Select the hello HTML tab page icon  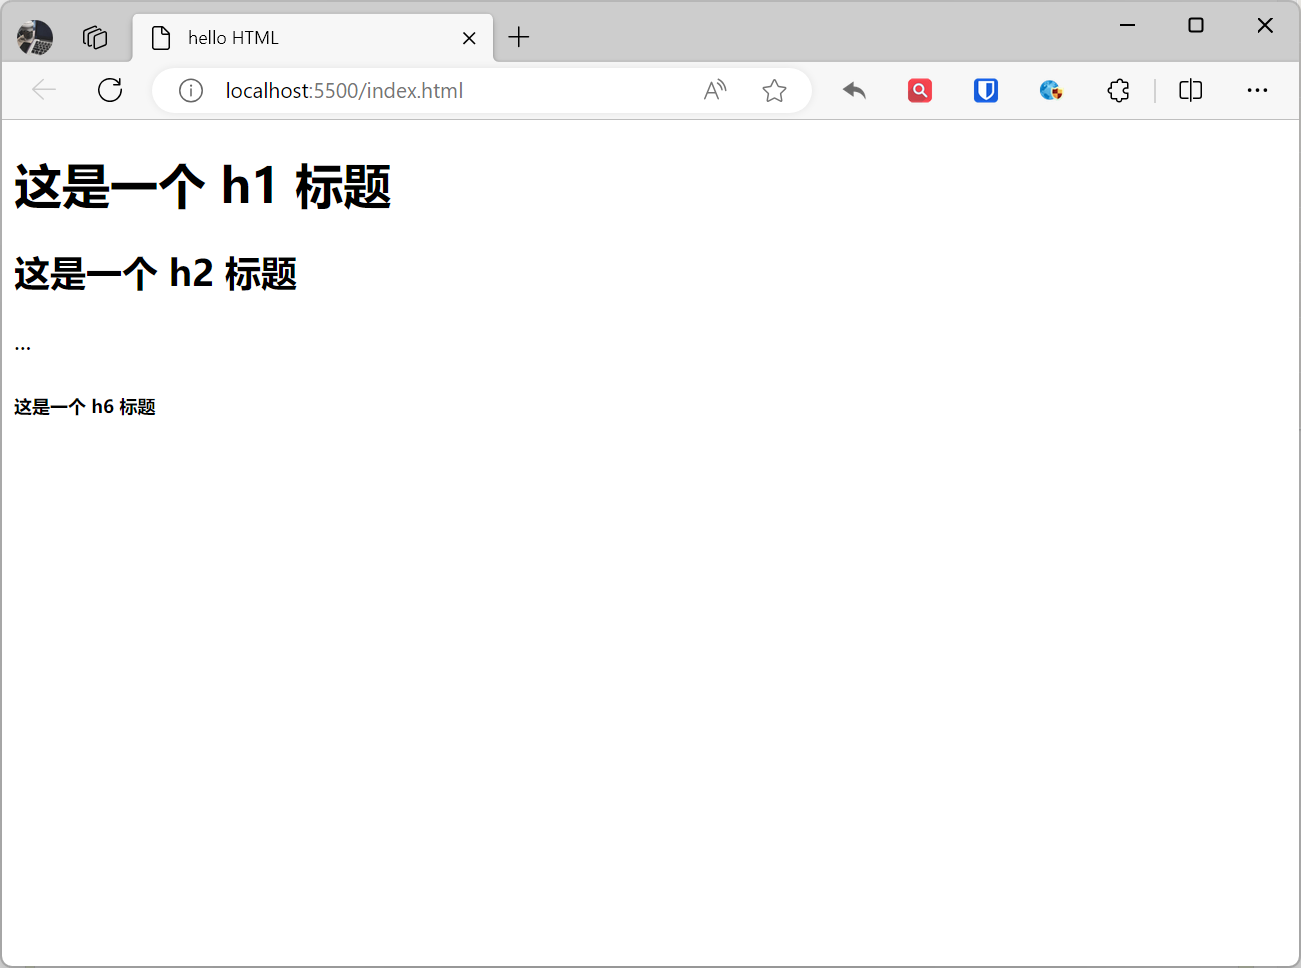[161, 37]
